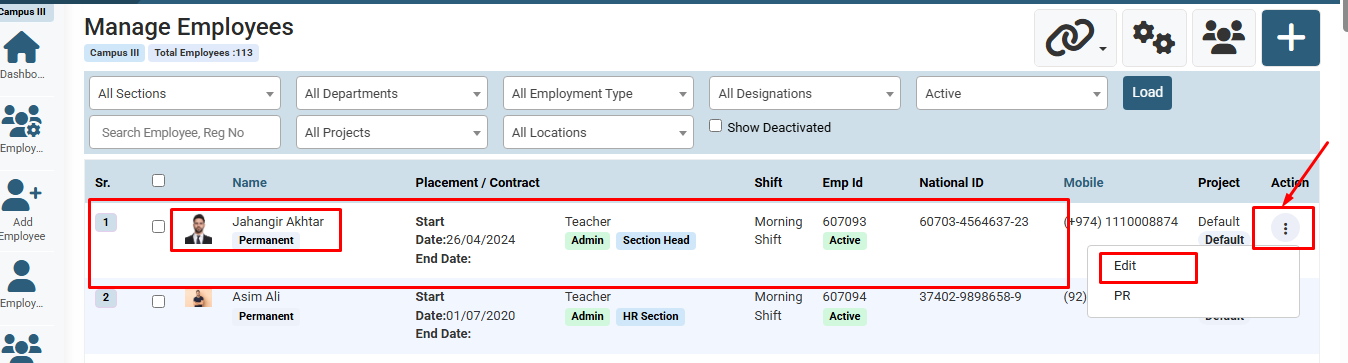This screenshot has width=1348, height=363.
Task: Click Jahangir Akhtar's profile photo
Action: coord(199,229)
